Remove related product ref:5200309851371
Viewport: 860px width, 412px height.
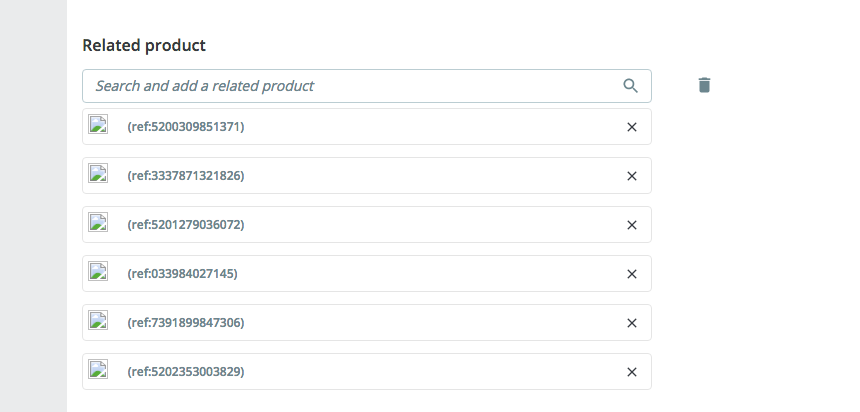click(x=631, y=127)
